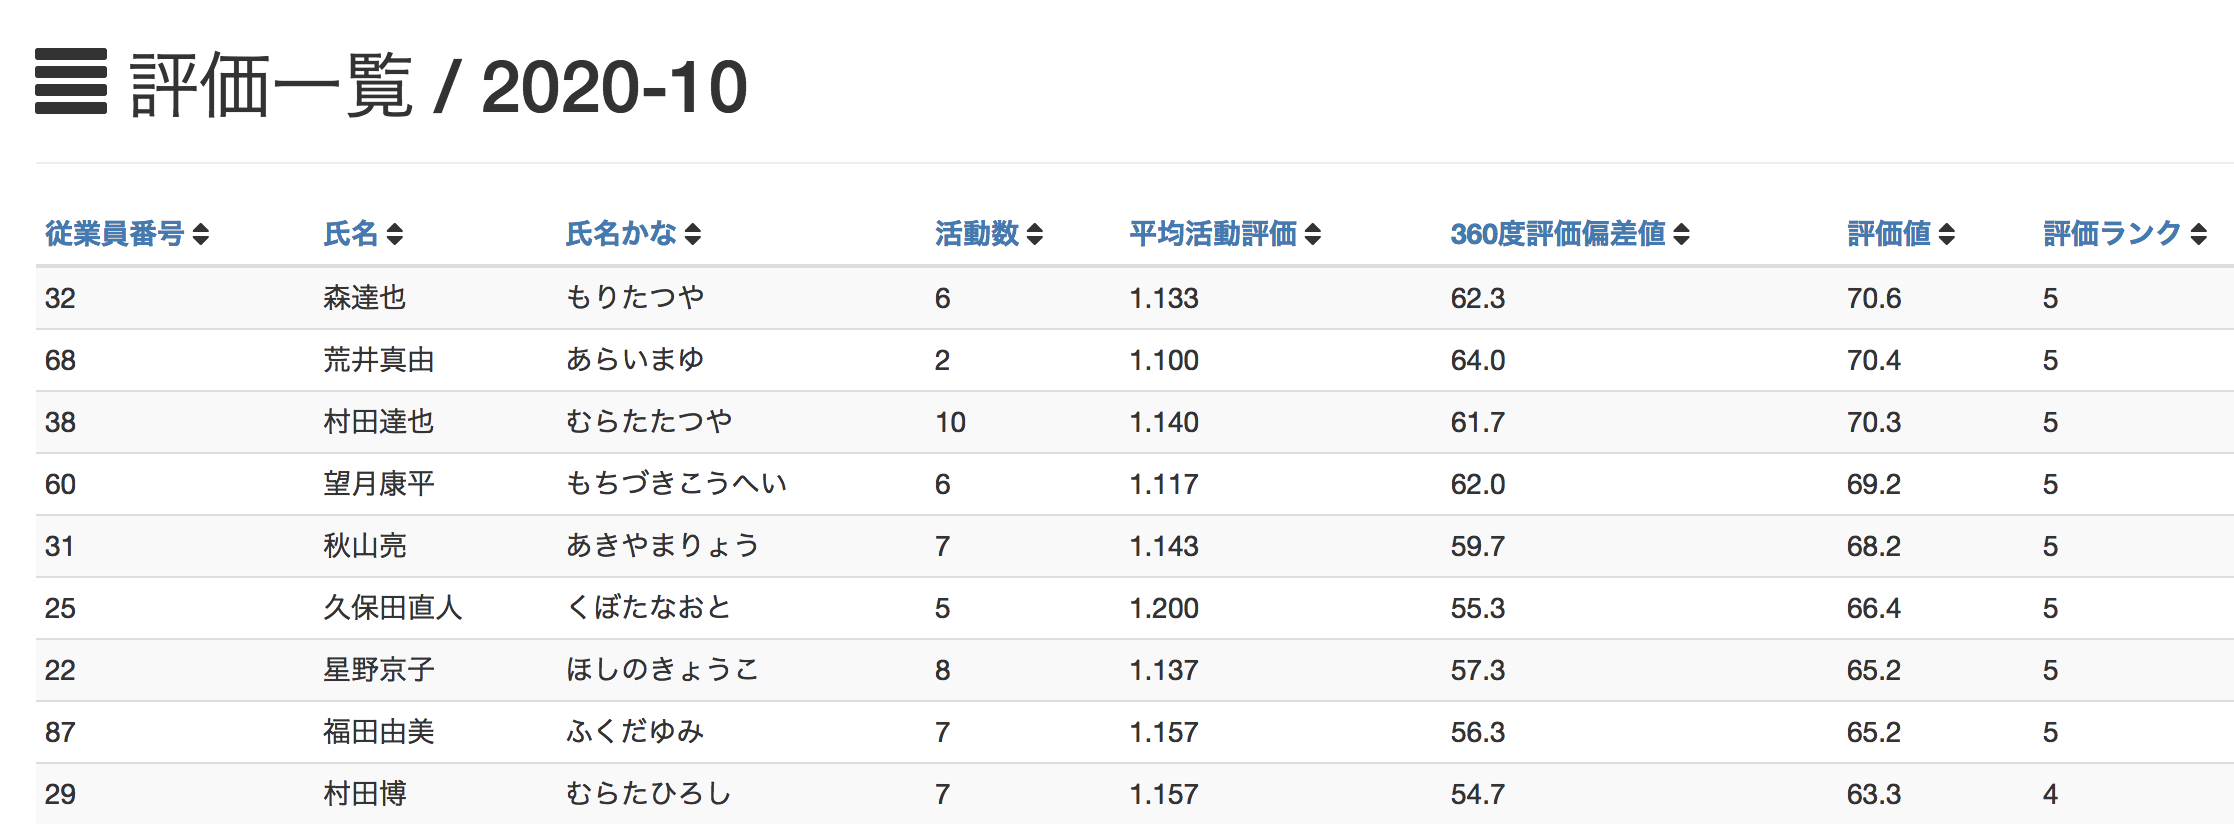
Task: Sort by 平均活動評価 header link
Action: coord(1213,234)
